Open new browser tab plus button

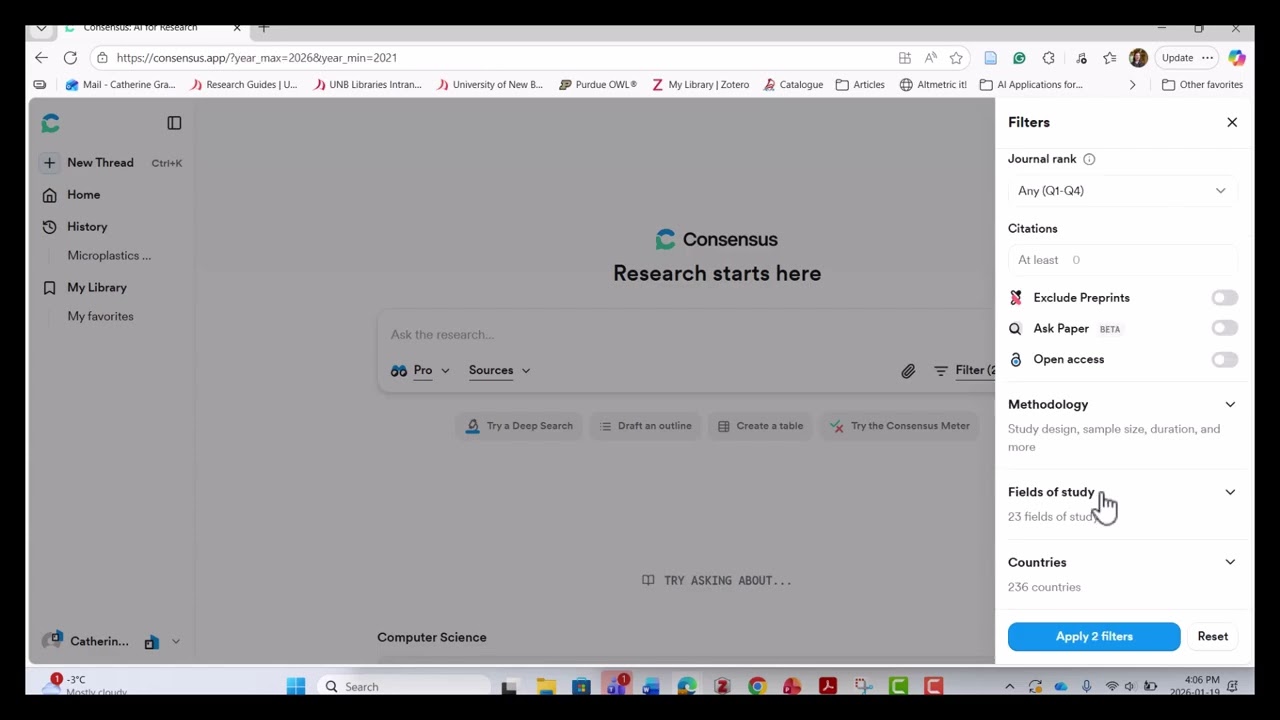click(x=264, y=28)
